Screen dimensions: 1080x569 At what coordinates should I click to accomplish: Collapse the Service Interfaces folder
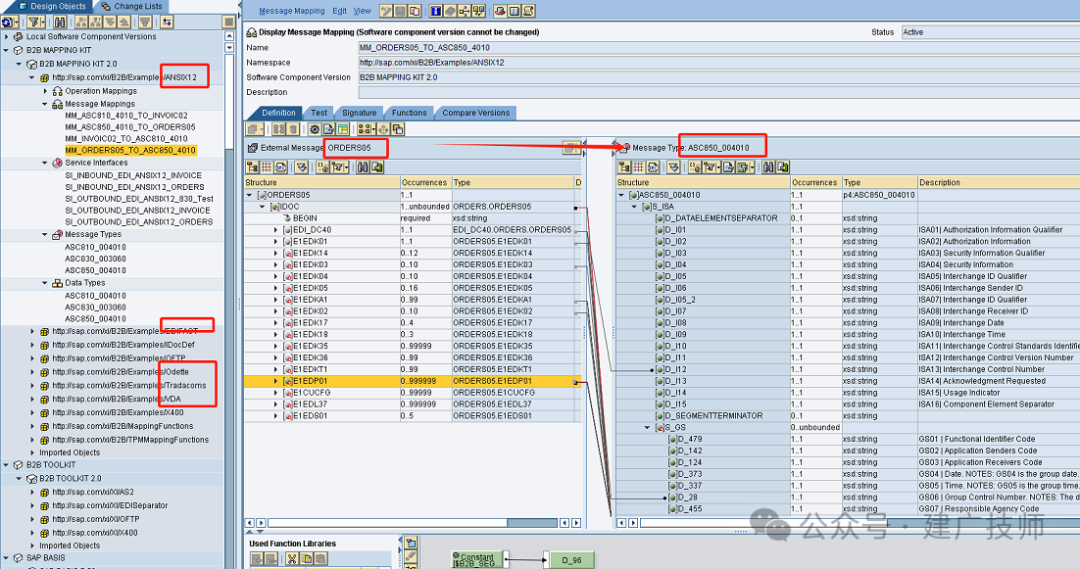pyautogui.click(x=45, y=163)
